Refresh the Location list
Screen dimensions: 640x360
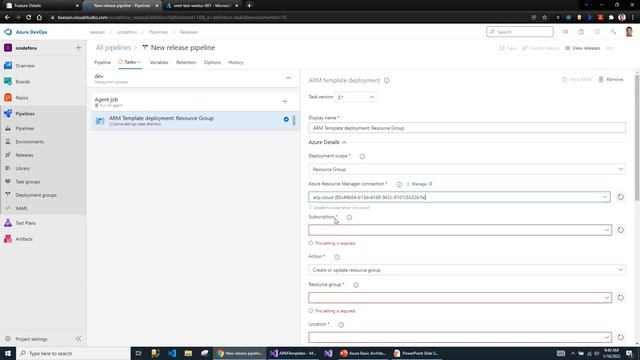[620, 337]
